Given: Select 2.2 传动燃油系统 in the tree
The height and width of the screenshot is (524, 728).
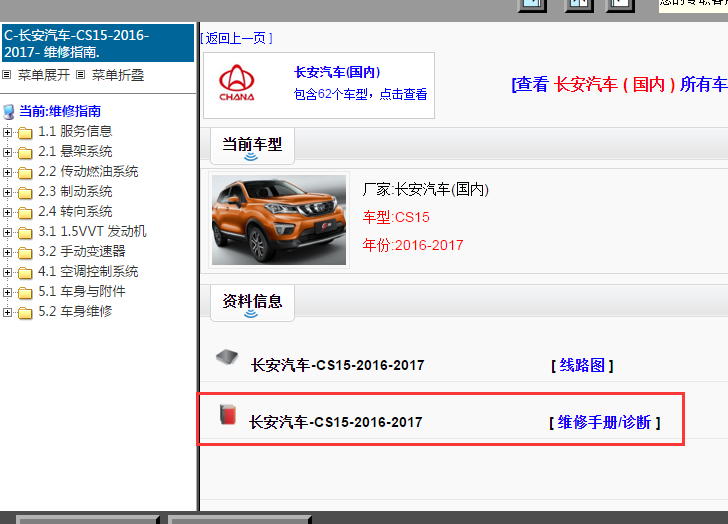Looking at the screenshot, I should [x=88, y=171].
